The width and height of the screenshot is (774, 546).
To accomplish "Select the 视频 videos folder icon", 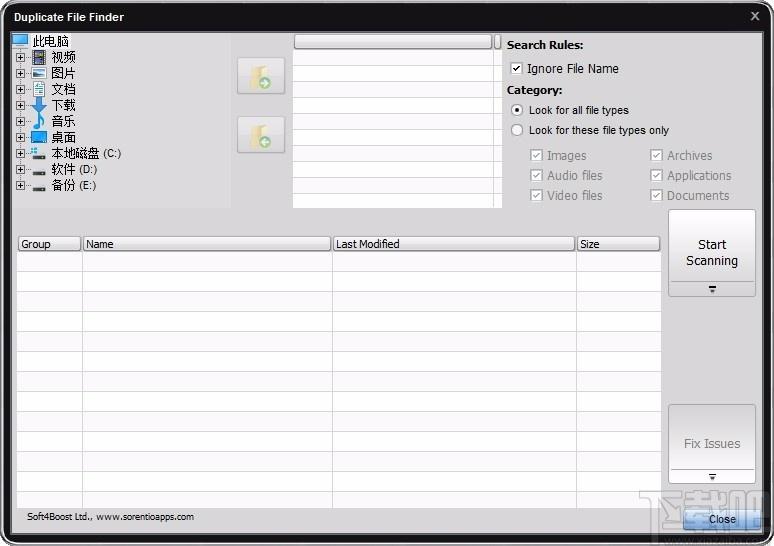I will coord(39,57).
